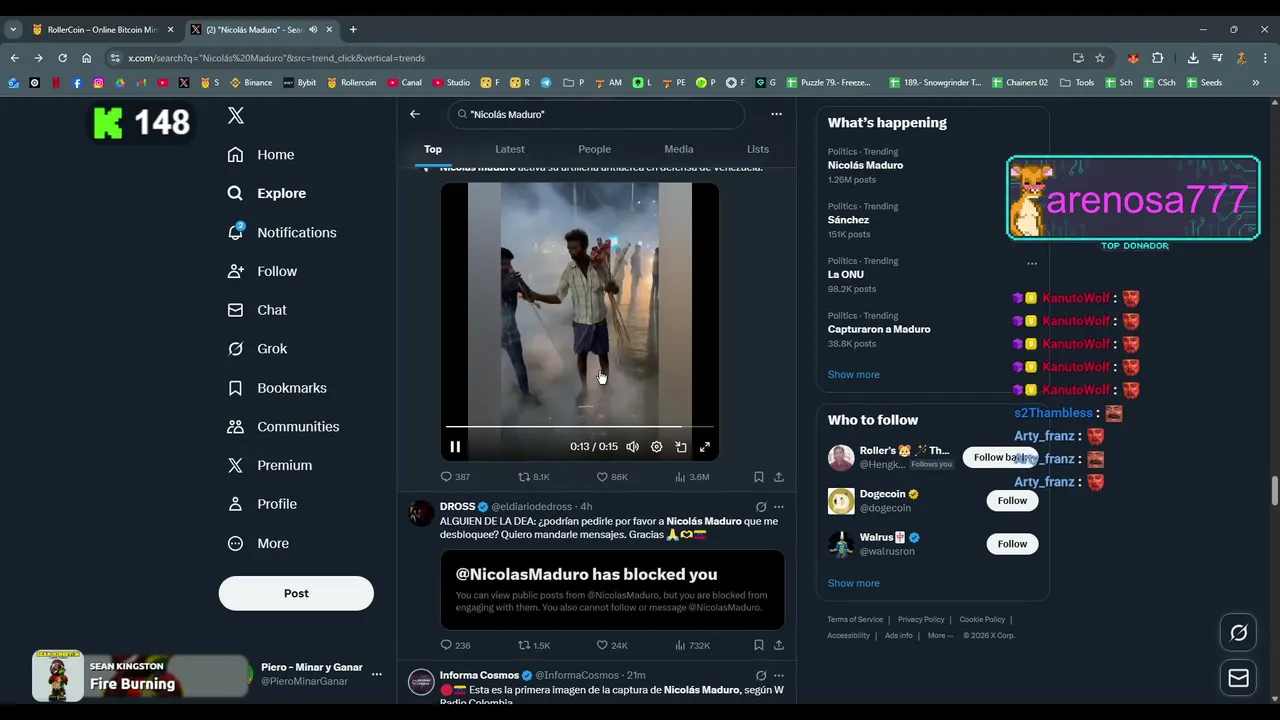Open three-dot menu on Informa Cosmos post
Viewport: 1280px width, 720px height.
[x=779, y=675]
